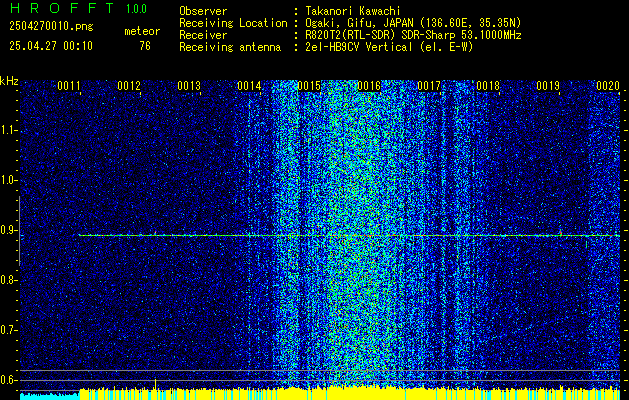Click the HROFFT title text
This screenshot has width=629, height=400.
coord(62,8)
